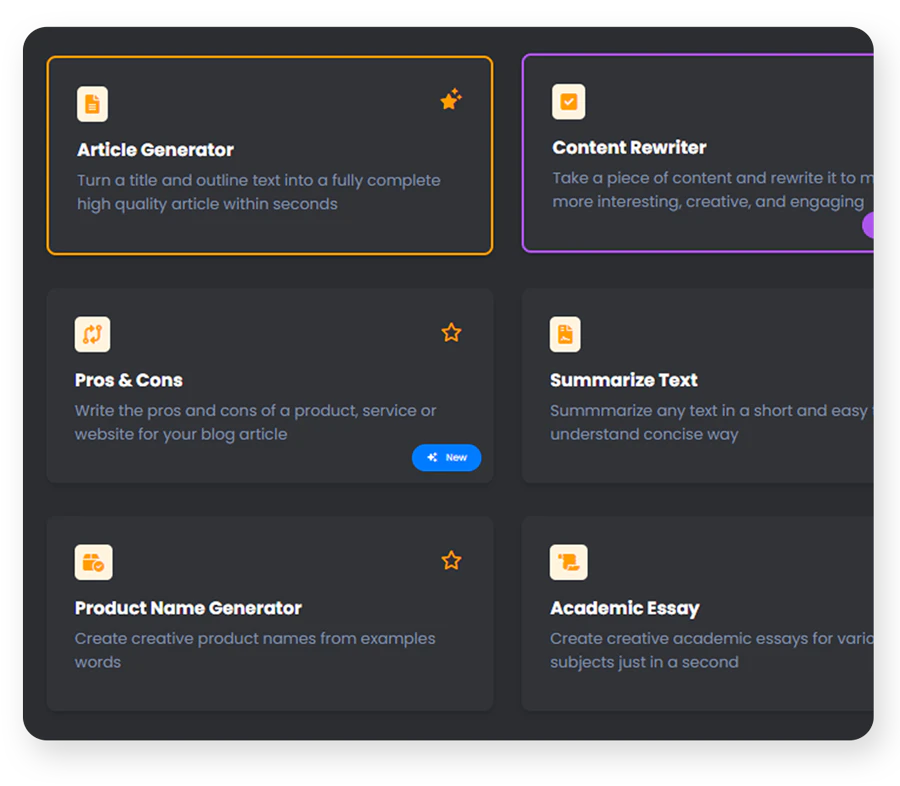Click the blue New badge
The width and height of the screenshot is (900, 786).
pyautogui.click(x=446, y=457)
